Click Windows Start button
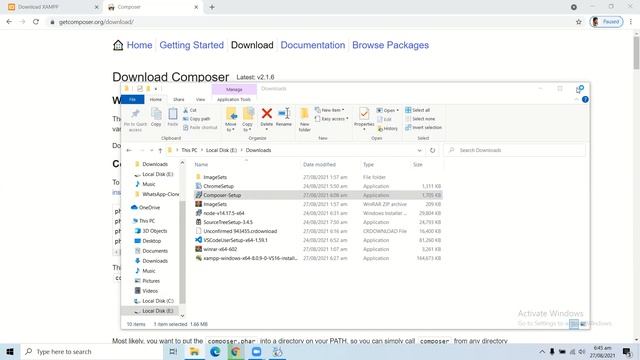The width and height of the screenshot is (640, 360). coord(10,351)
